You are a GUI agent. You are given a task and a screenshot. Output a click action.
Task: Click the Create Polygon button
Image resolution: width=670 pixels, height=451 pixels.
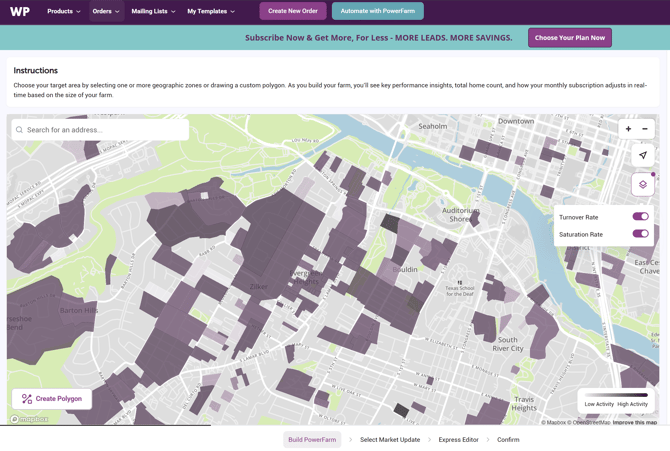[52, 399]
